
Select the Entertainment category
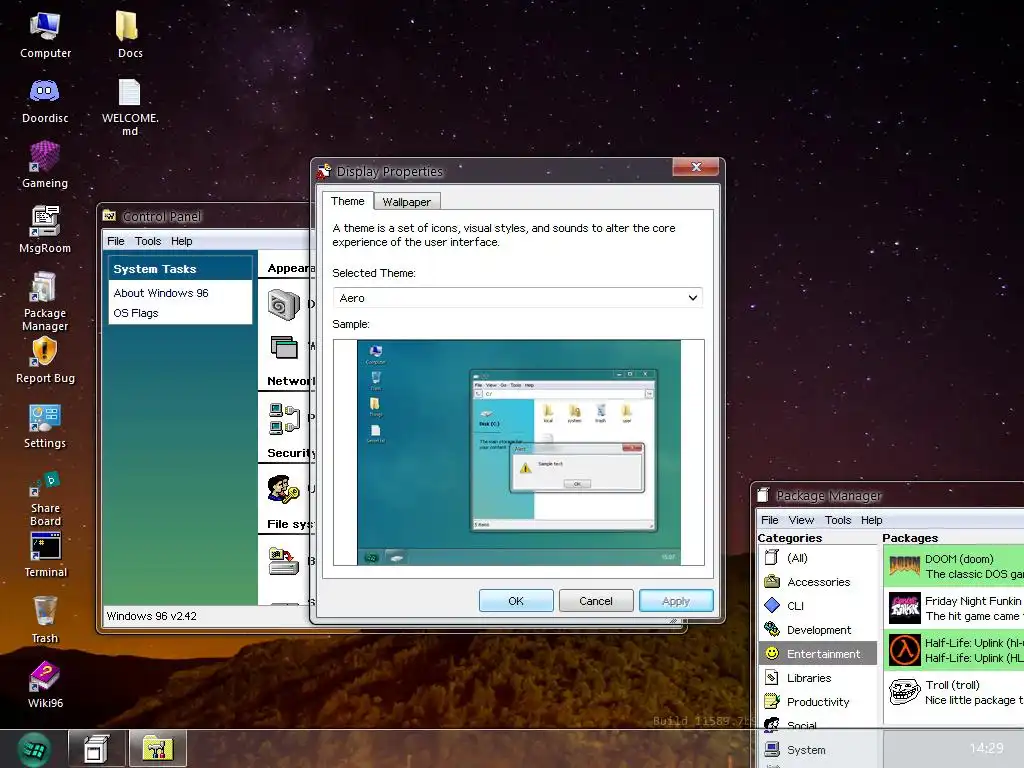click(x=818, y=654)
